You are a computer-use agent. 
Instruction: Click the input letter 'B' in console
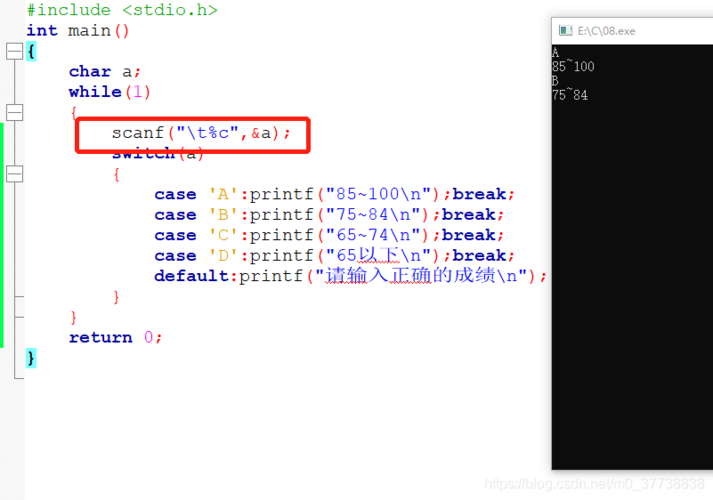pos(555,81)
